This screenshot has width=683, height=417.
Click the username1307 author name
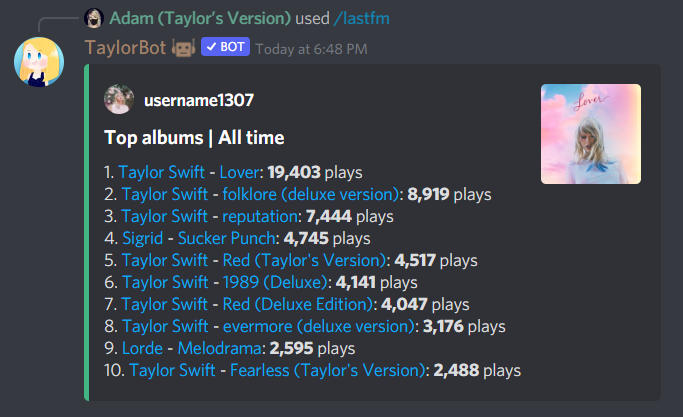tap(199, 100)
